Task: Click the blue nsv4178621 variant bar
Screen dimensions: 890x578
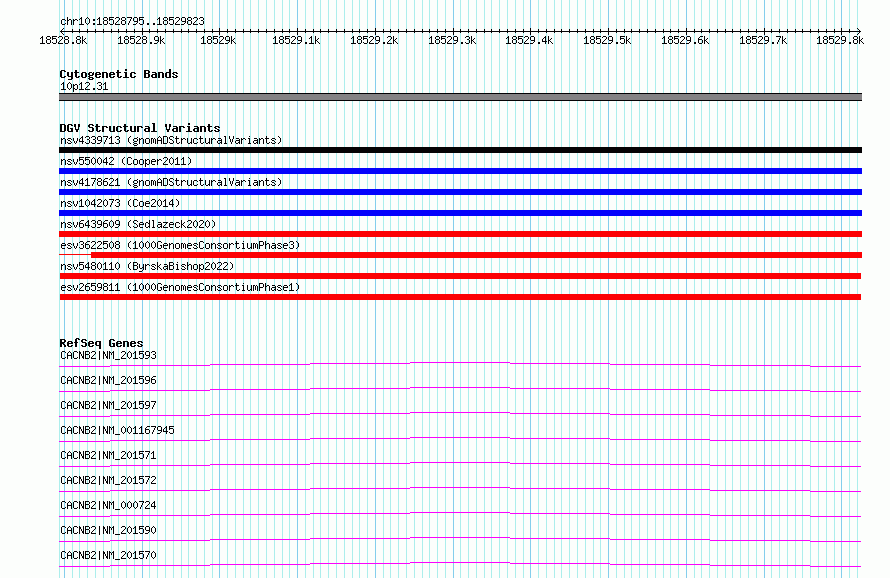Action: (x=460, y=192)
